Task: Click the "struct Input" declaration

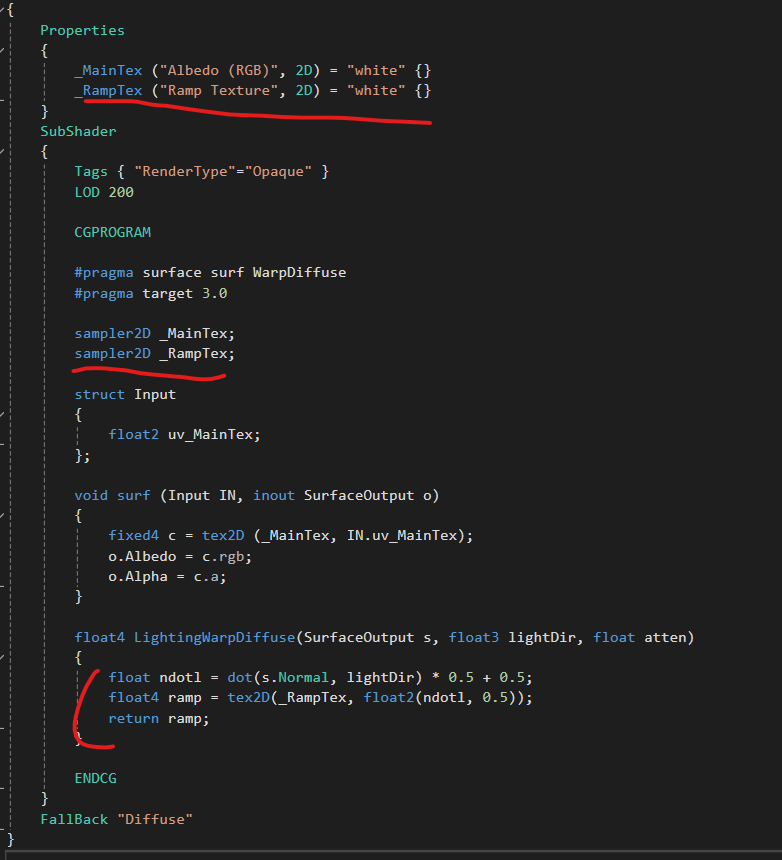Action: coord(125,394)
